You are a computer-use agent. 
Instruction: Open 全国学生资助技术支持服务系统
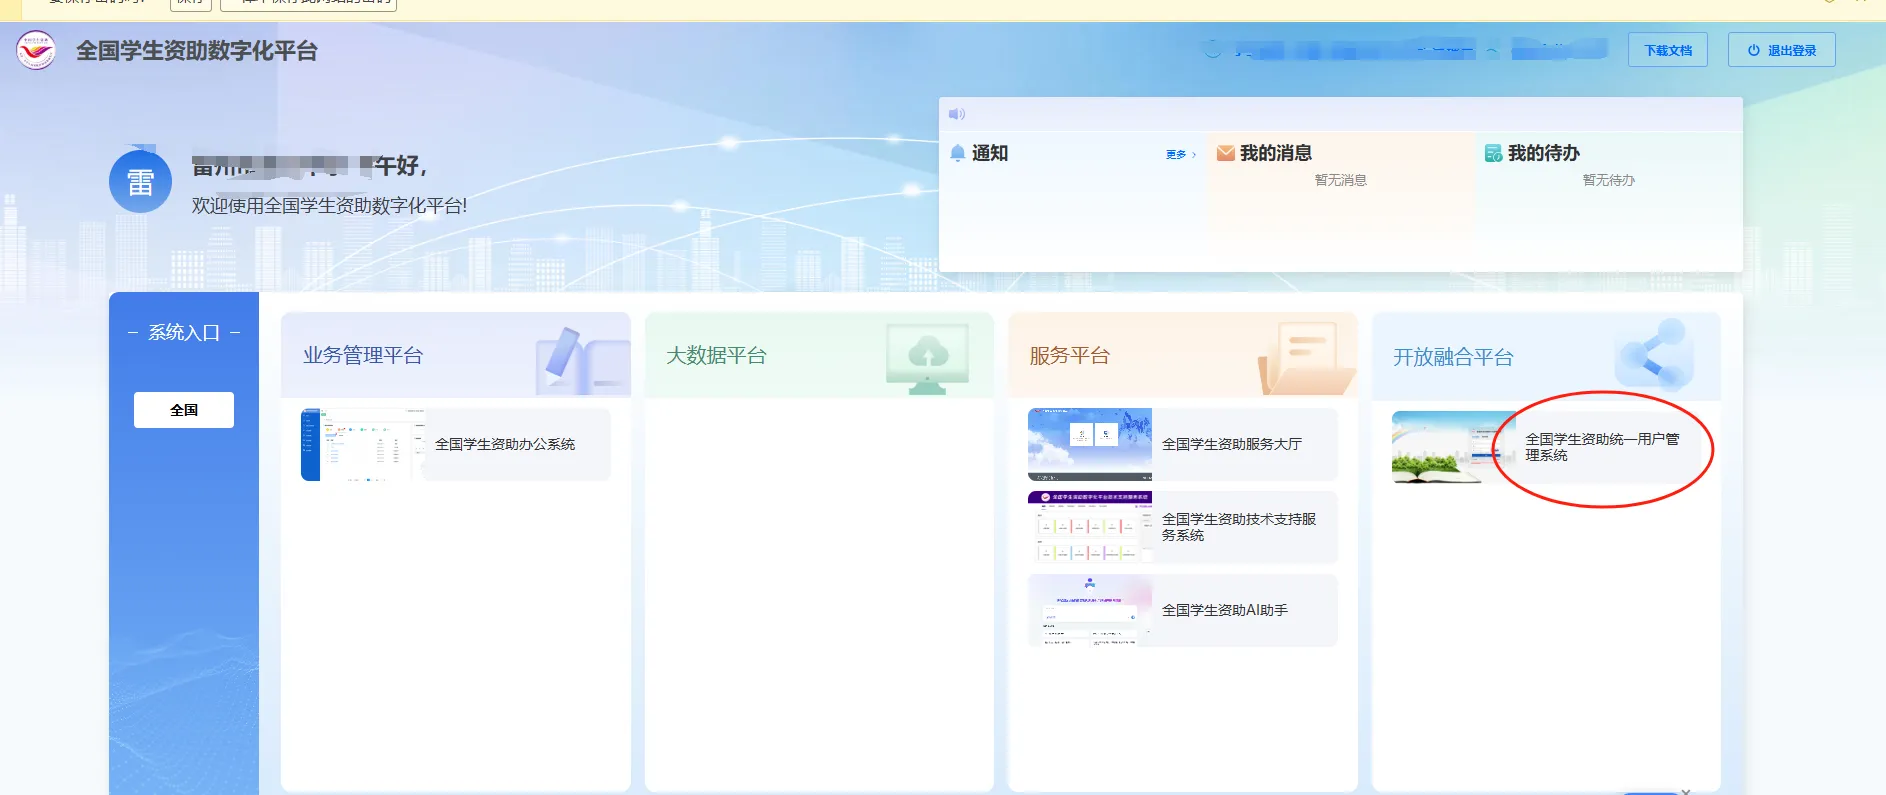1238,527
